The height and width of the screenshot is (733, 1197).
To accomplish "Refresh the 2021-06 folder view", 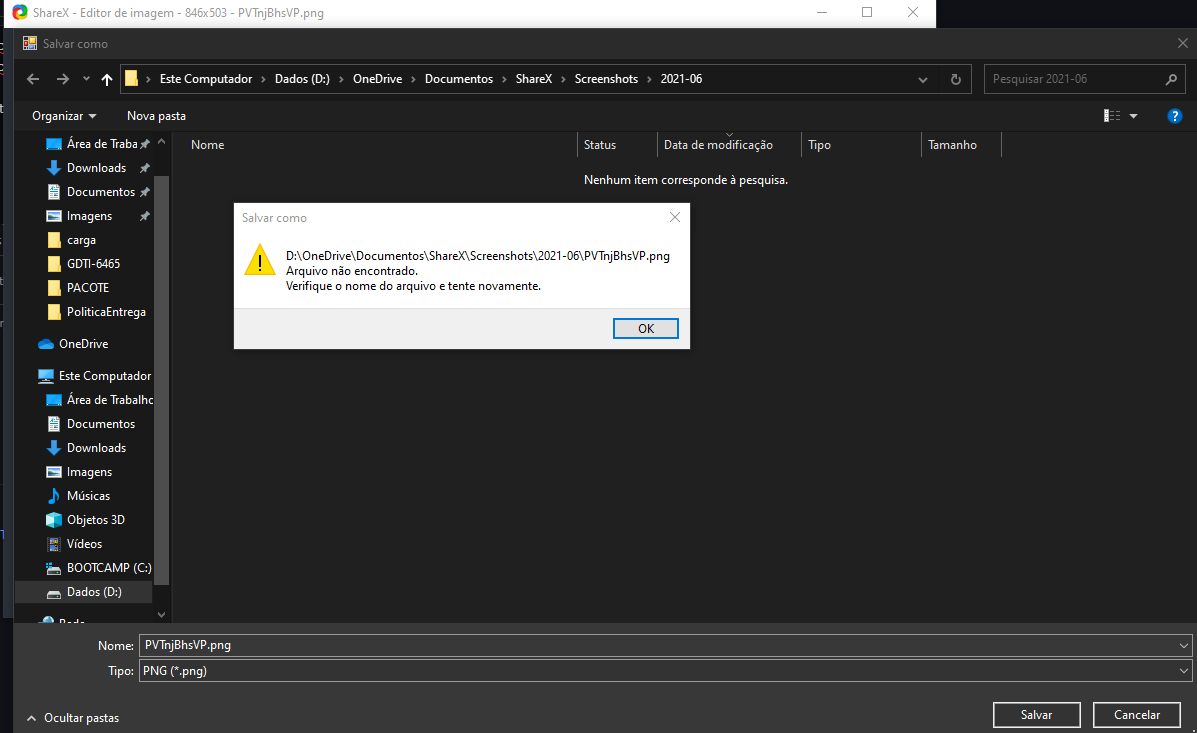I will click(x=955, y=78).
